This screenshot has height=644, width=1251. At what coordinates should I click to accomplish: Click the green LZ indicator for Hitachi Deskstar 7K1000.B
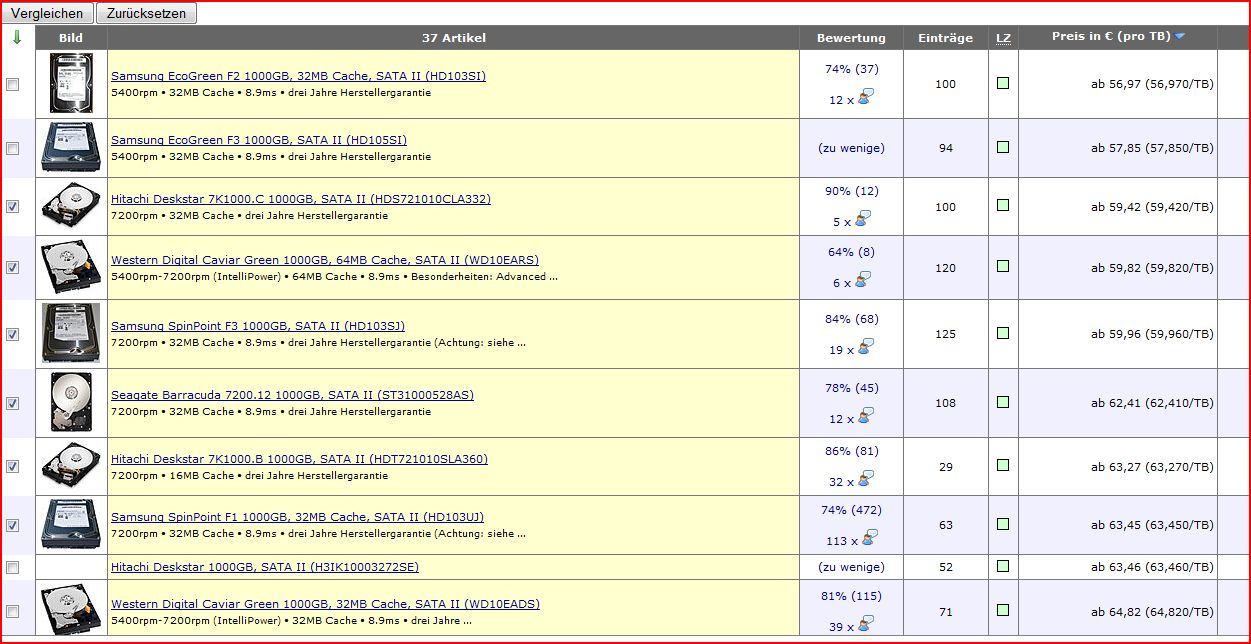[1003, 465]
